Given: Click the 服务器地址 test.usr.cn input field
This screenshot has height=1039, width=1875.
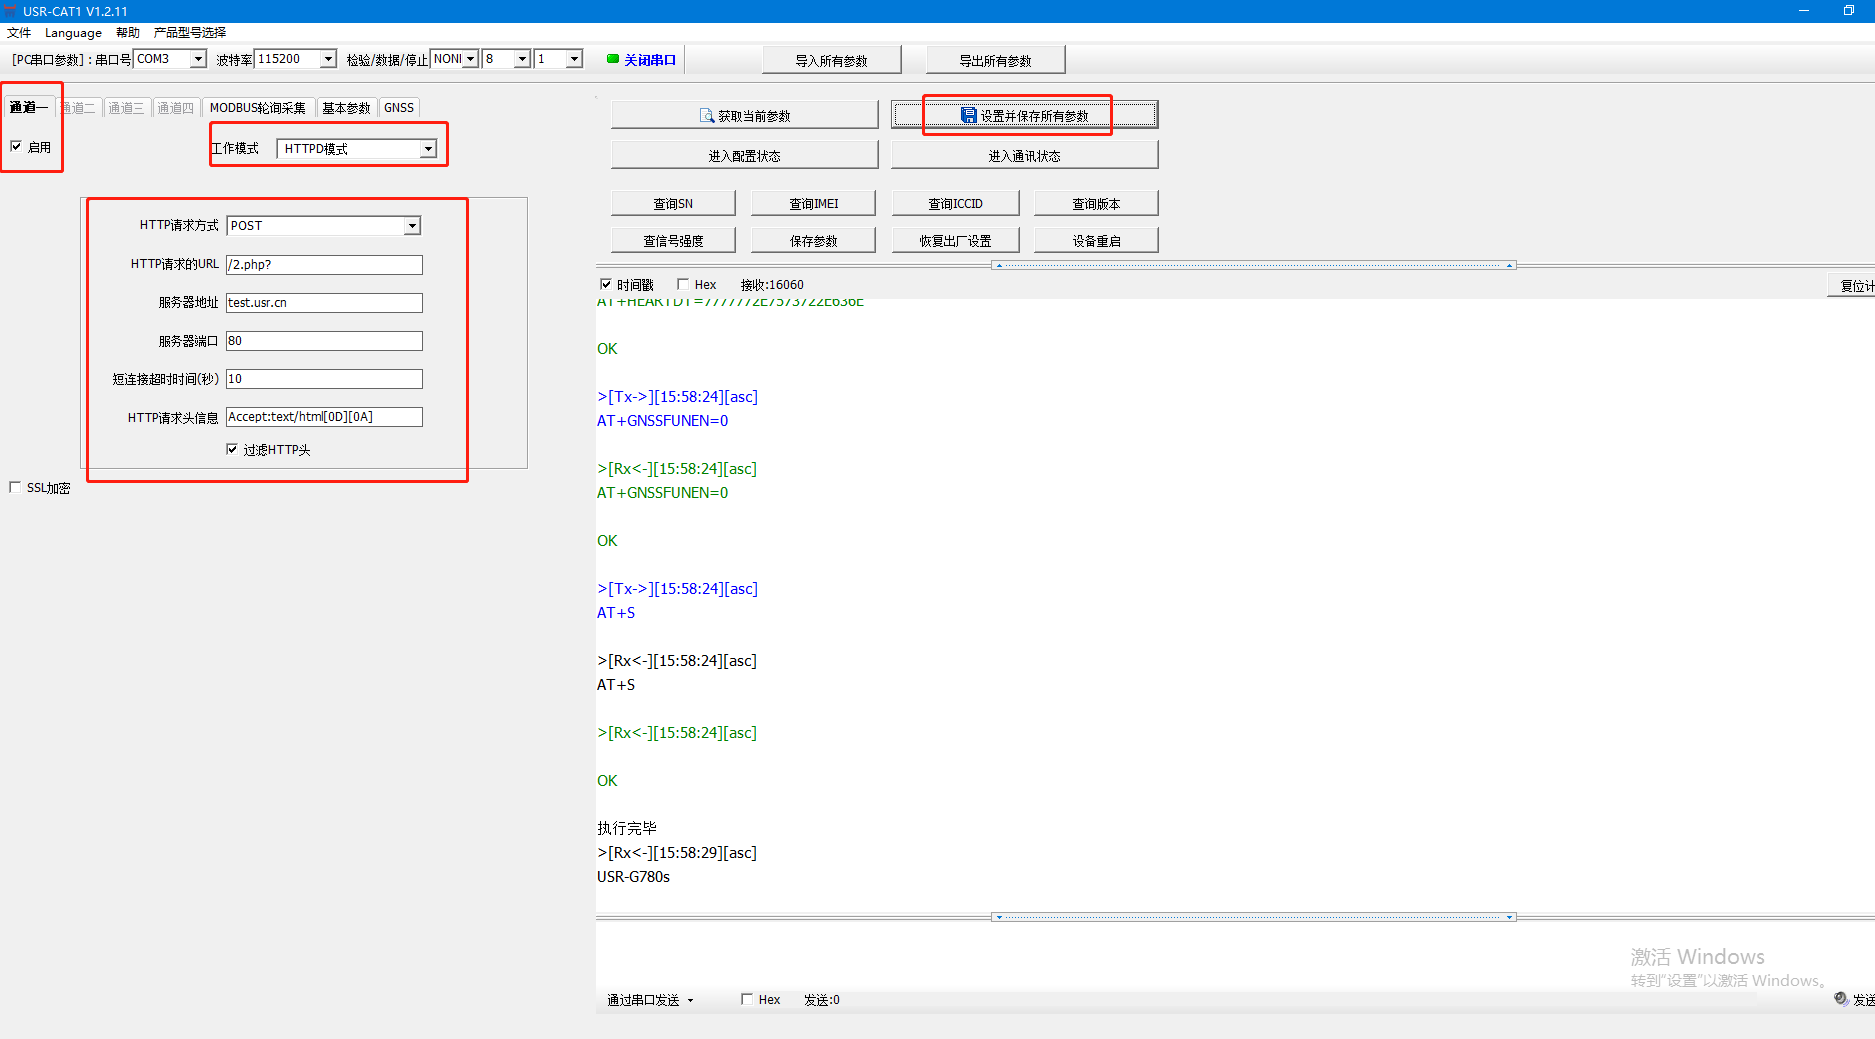Looking at the screenshot, I should pos(324,303).
